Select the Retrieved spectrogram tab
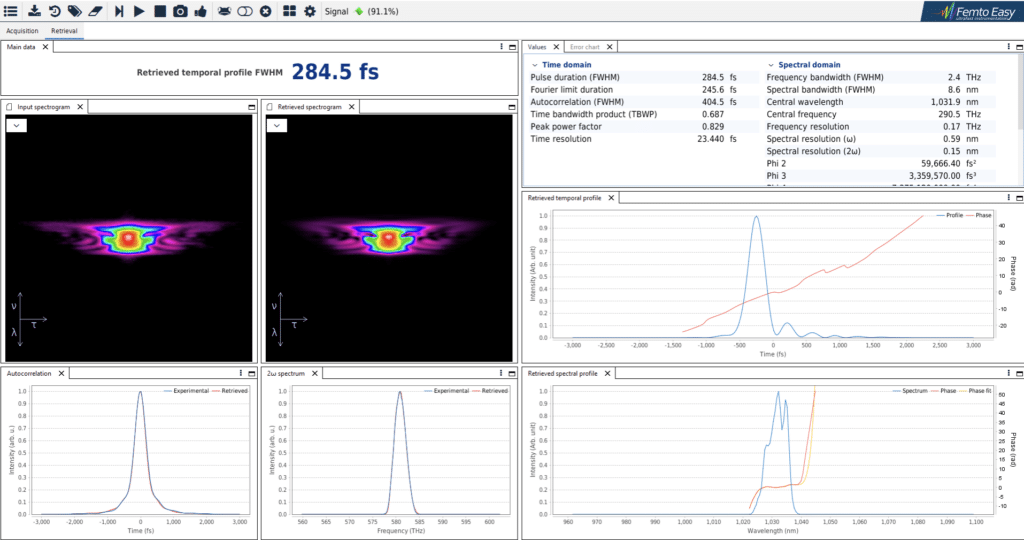Image resolution: width=1024 pixels, height=540 pixels. (x=309, y=106)
